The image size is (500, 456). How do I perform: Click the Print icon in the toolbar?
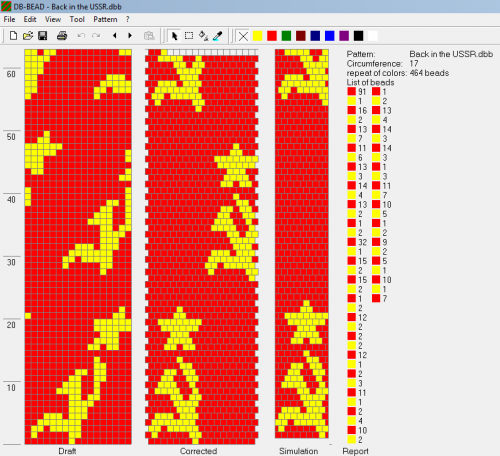coord(62,36)
